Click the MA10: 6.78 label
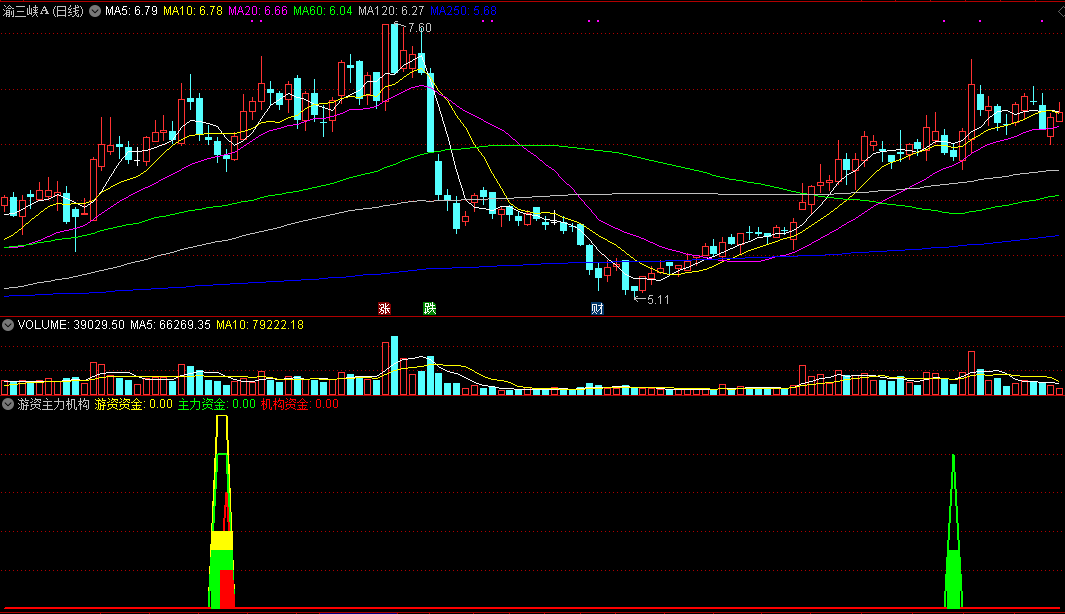Viewport: 1065px width, 614px height. point(193,11)
